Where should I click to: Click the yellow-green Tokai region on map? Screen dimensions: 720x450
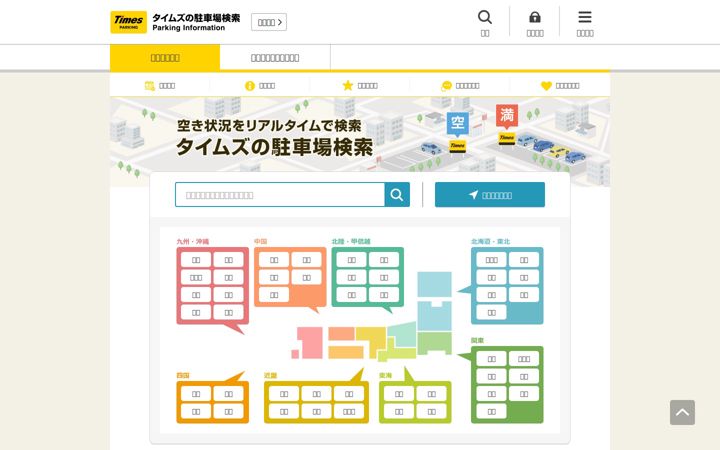tap(395, 353)
